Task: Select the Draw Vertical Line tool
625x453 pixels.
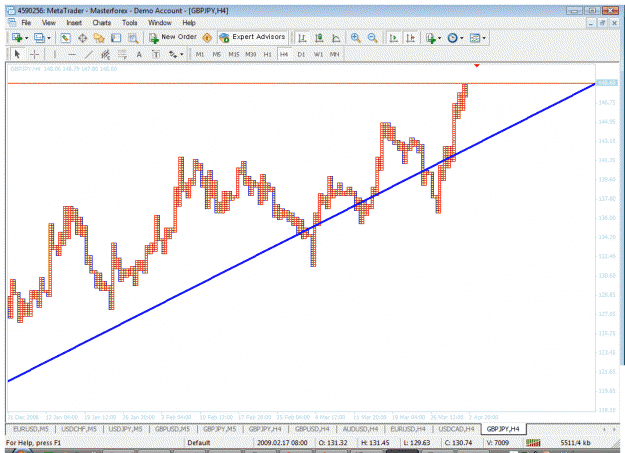Action: 55,54
